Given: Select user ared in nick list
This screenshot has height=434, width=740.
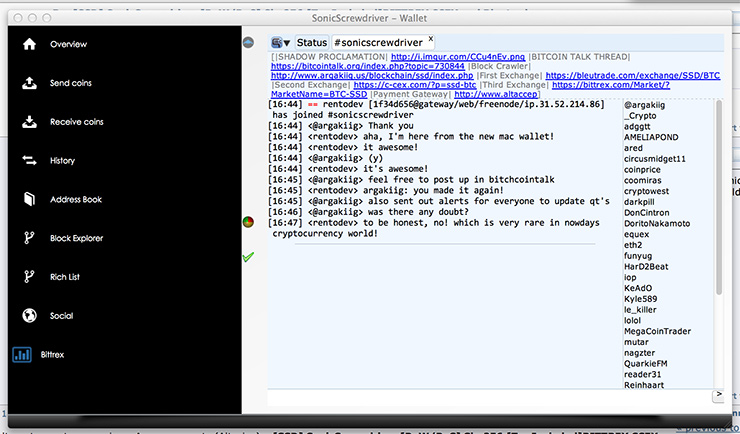Looking at the screenshot, I should 633,148.
